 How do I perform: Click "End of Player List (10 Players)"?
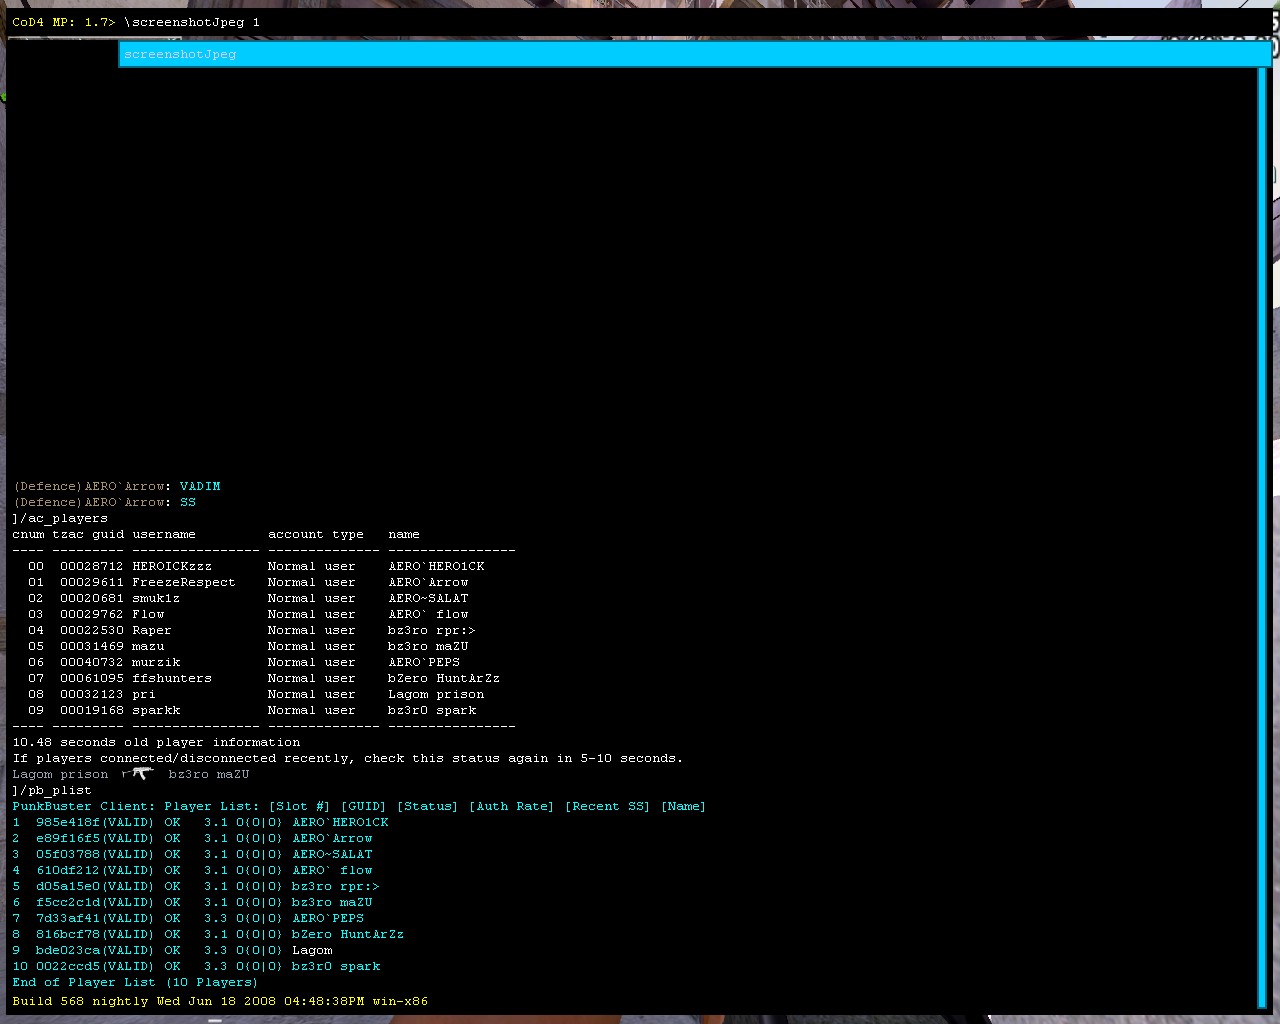tap(135, 982)
